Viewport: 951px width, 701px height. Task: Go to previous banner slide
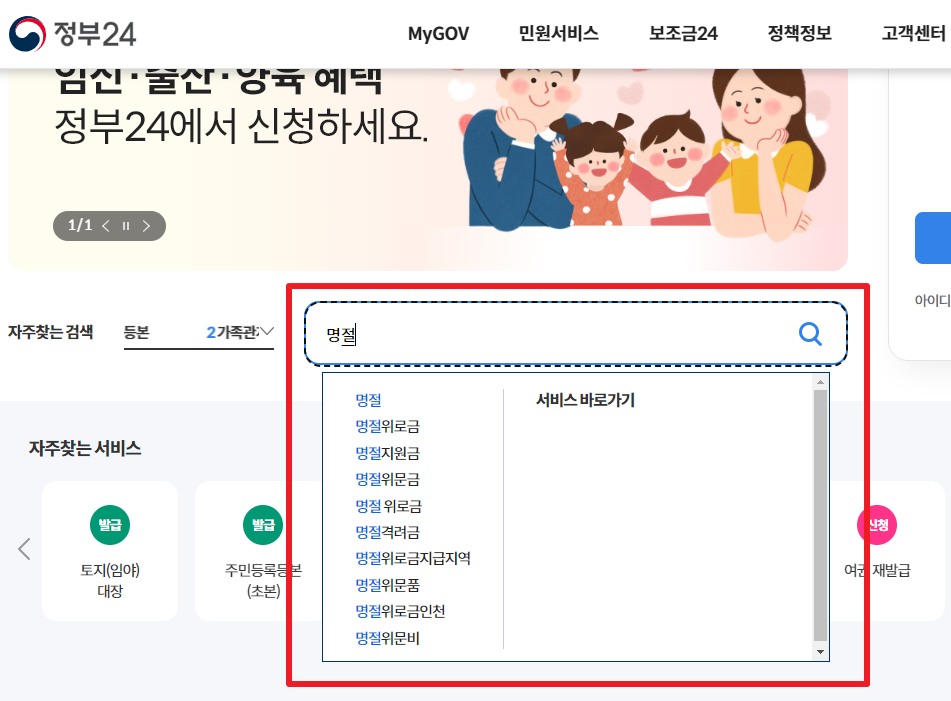tap(106, 226)
